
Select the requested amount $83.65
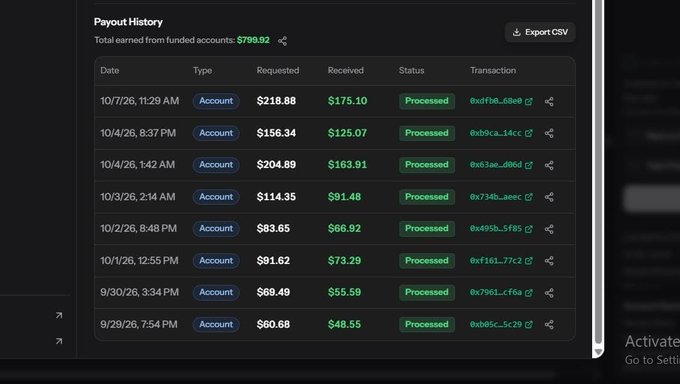(273, 229)
